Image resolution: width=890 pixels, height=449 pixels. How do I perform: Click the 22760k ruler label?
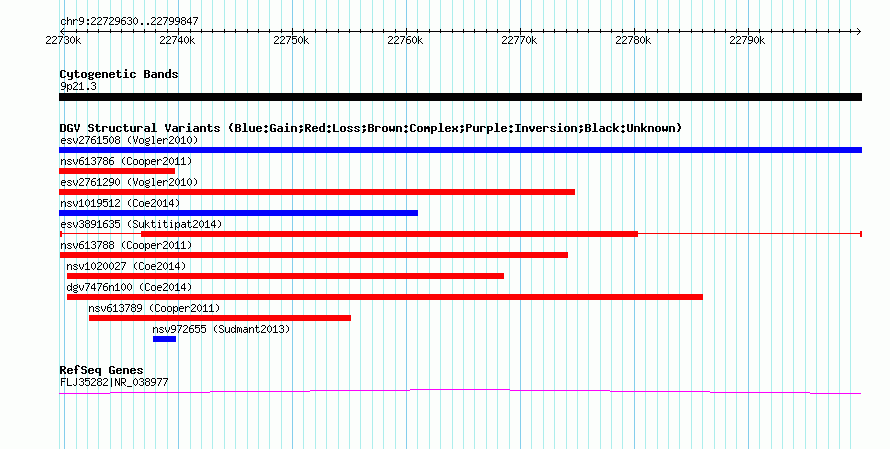tap(405, 40)
